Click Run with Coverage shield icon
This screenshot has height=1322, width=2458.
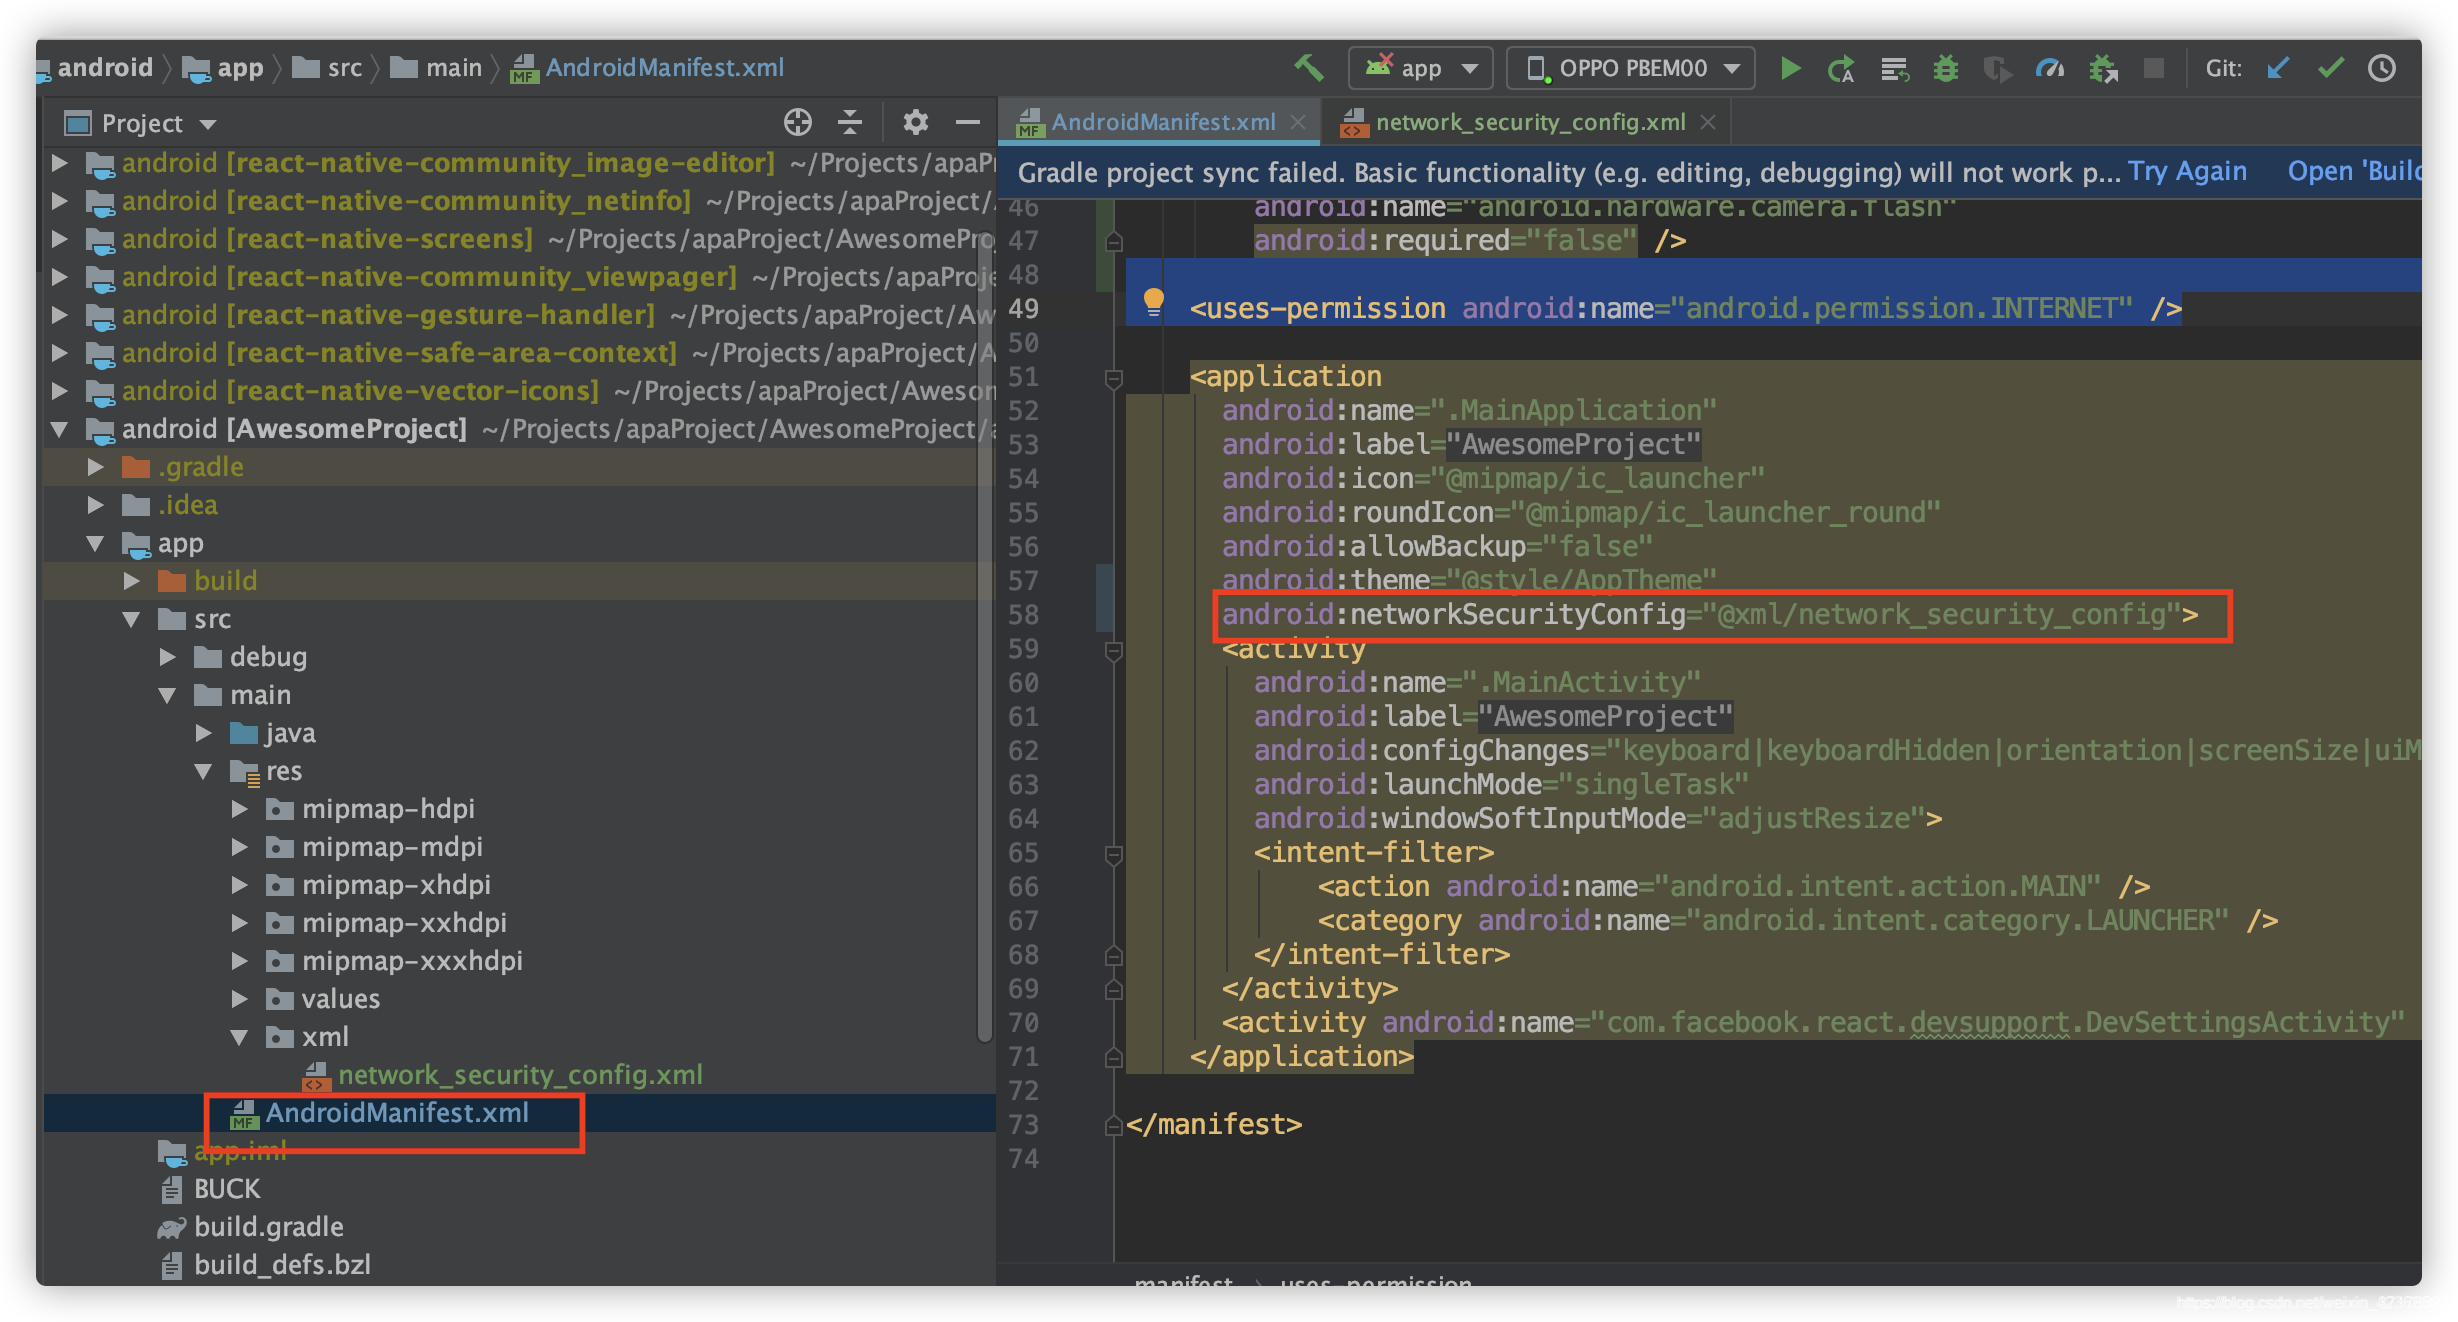(1997, 69)
